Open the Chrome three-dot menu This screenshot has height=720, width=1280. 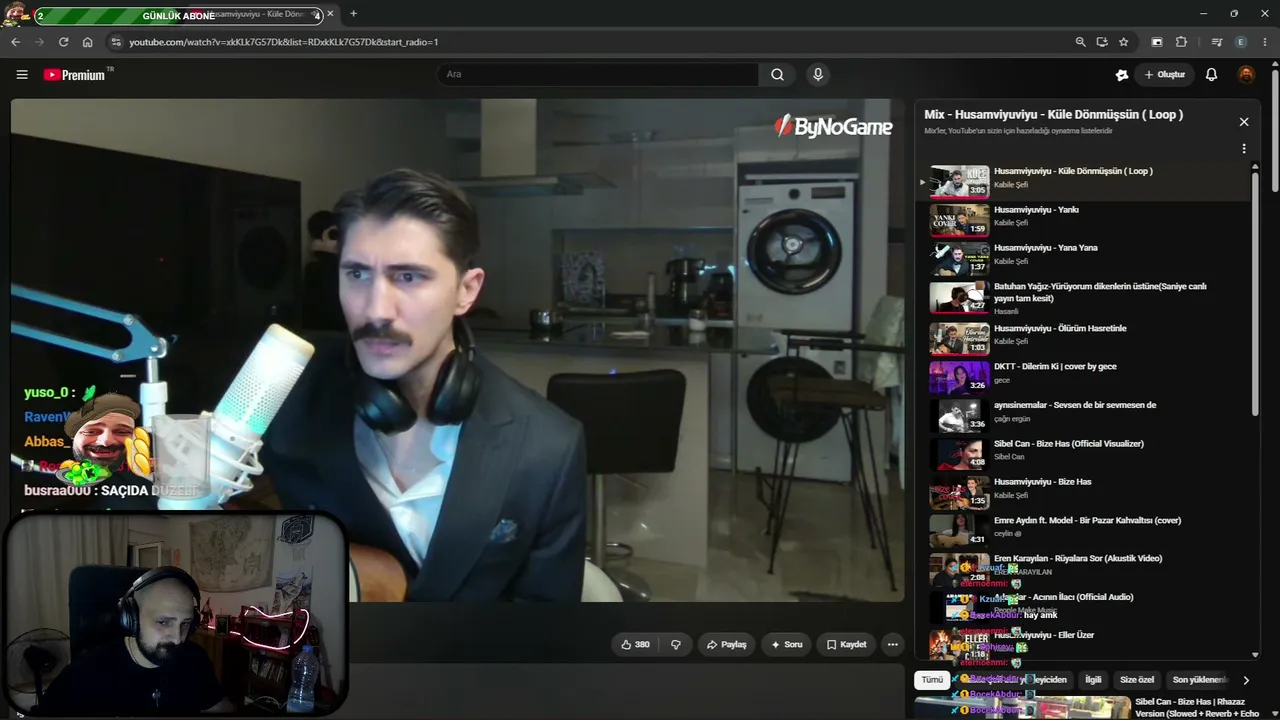click(x=1266, y=42)
